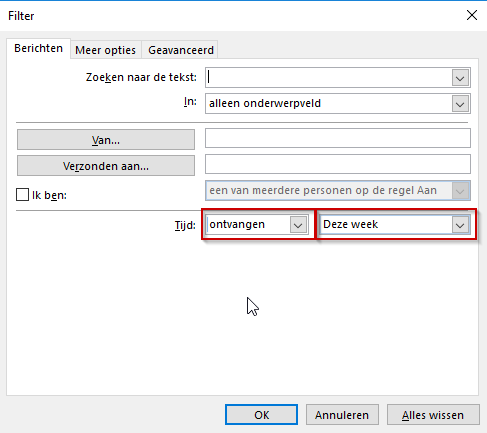The image size is (487, 433).
Task: Focus the text field beside Verzonden aan...
Action: point(338,164)
